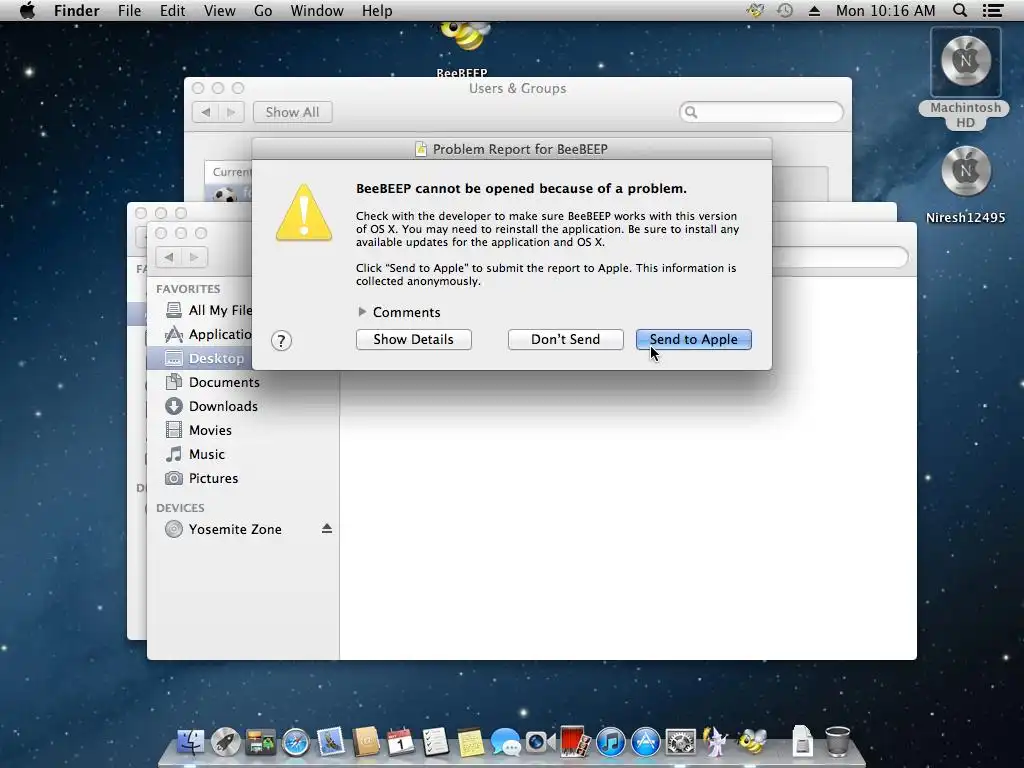Viewport: 1024px width, 768px height.
Task: Open the Finder menu
Action: pyautogui.click(x=76, y=11)
